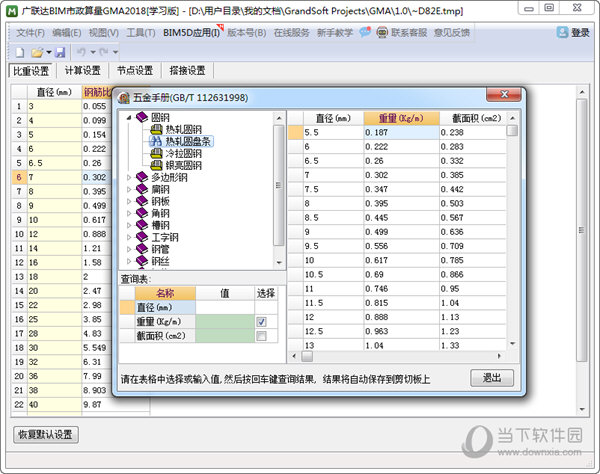Expand the 槽钢 tree node

tap(129, 225)
